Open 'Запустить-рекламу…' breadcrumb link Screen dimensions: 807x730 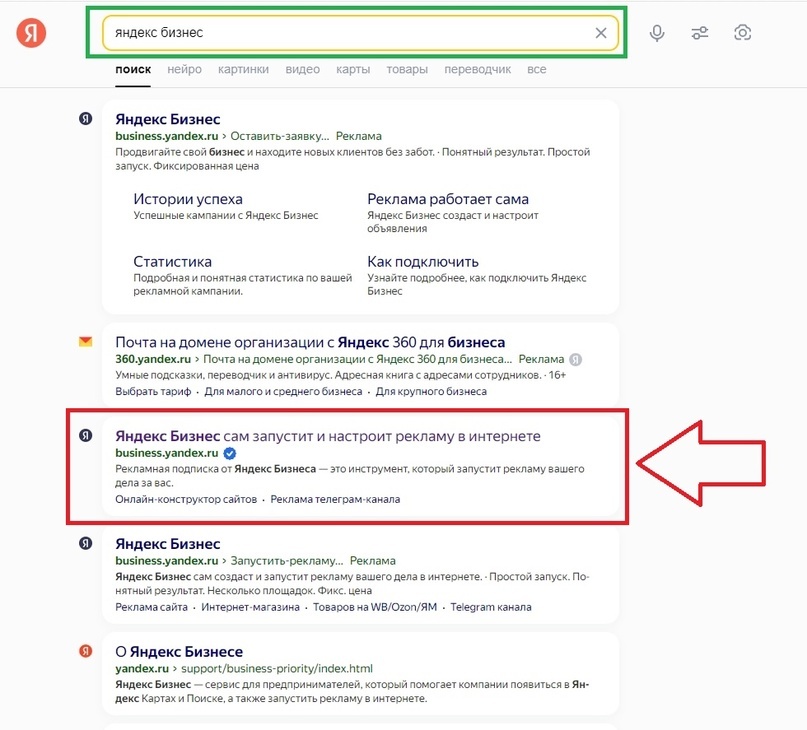pos(287,561)
